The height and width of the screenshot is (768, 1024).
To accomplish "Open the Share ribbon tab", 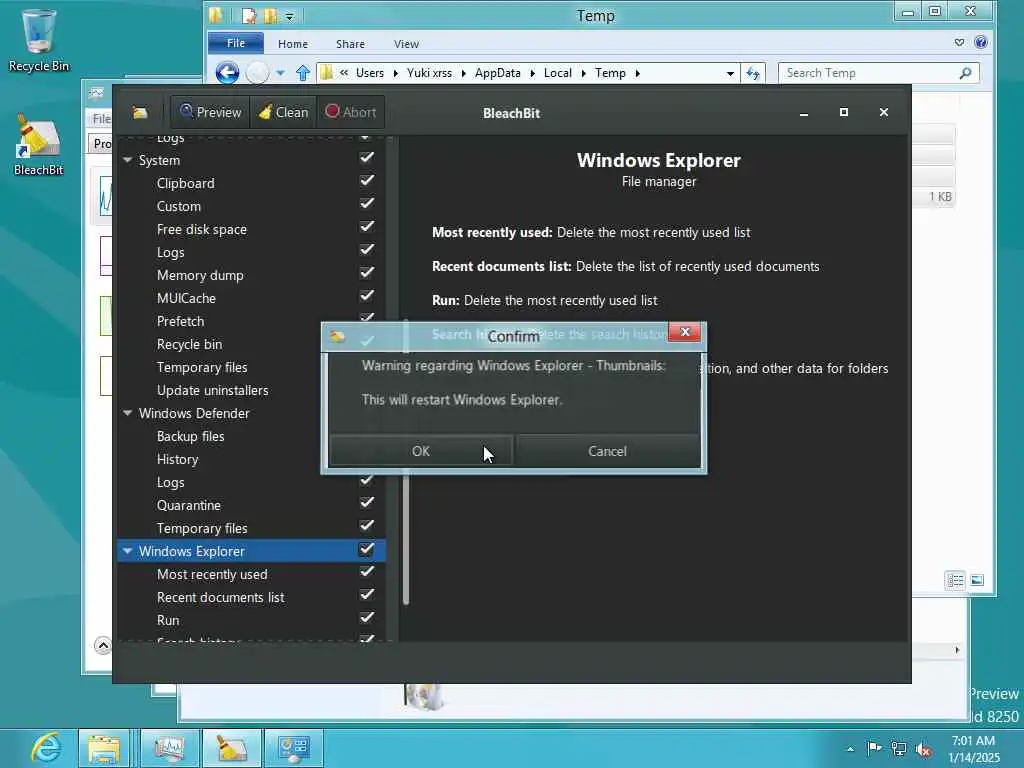I will click(350, 44).
